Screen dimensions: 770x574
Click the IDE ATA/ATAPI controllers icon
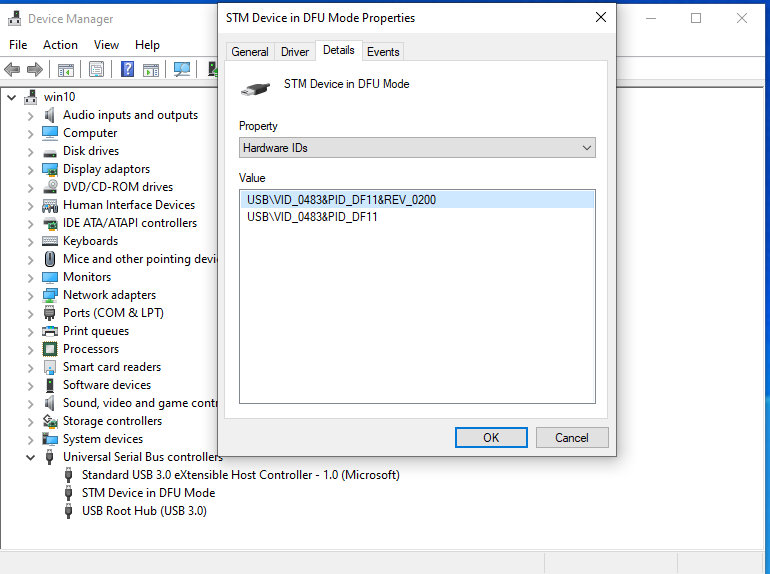(50, 223)
